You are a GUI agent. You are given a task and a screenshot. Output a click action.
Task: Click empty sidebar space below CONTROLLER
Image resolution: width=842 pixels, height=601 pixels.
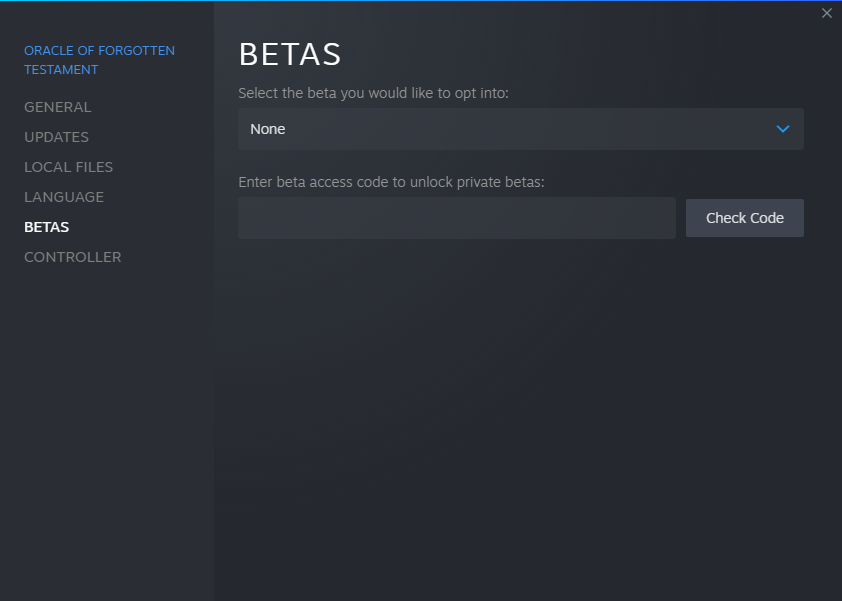click(x=106, y=420)
